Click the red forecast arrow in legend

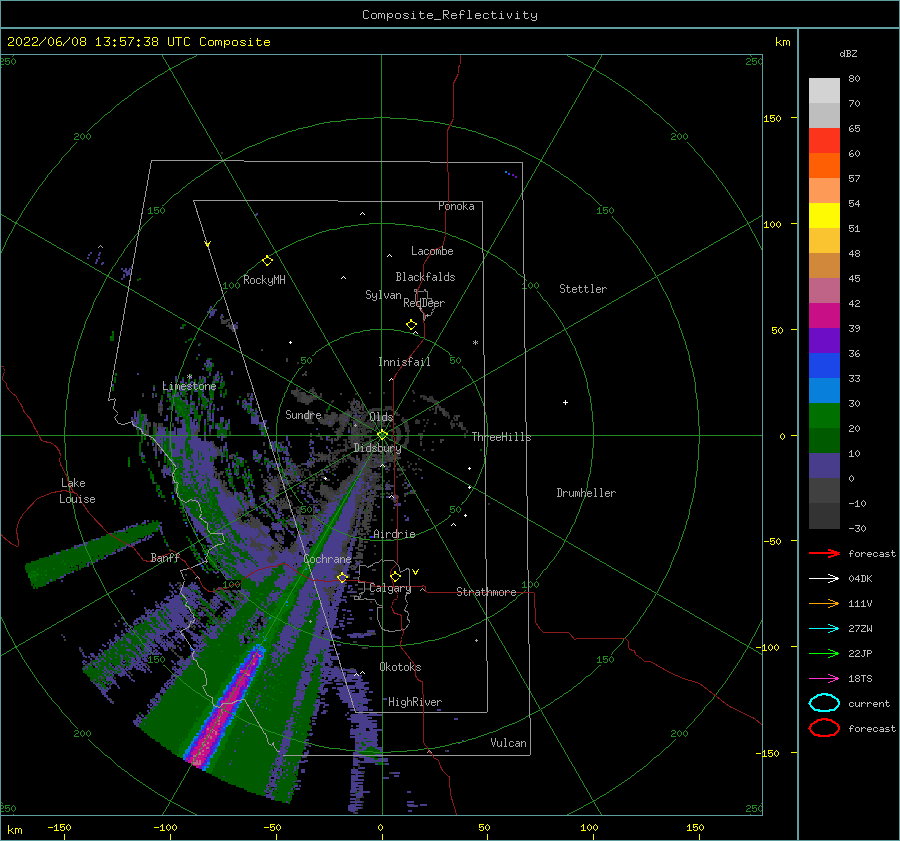click(824, 553)
